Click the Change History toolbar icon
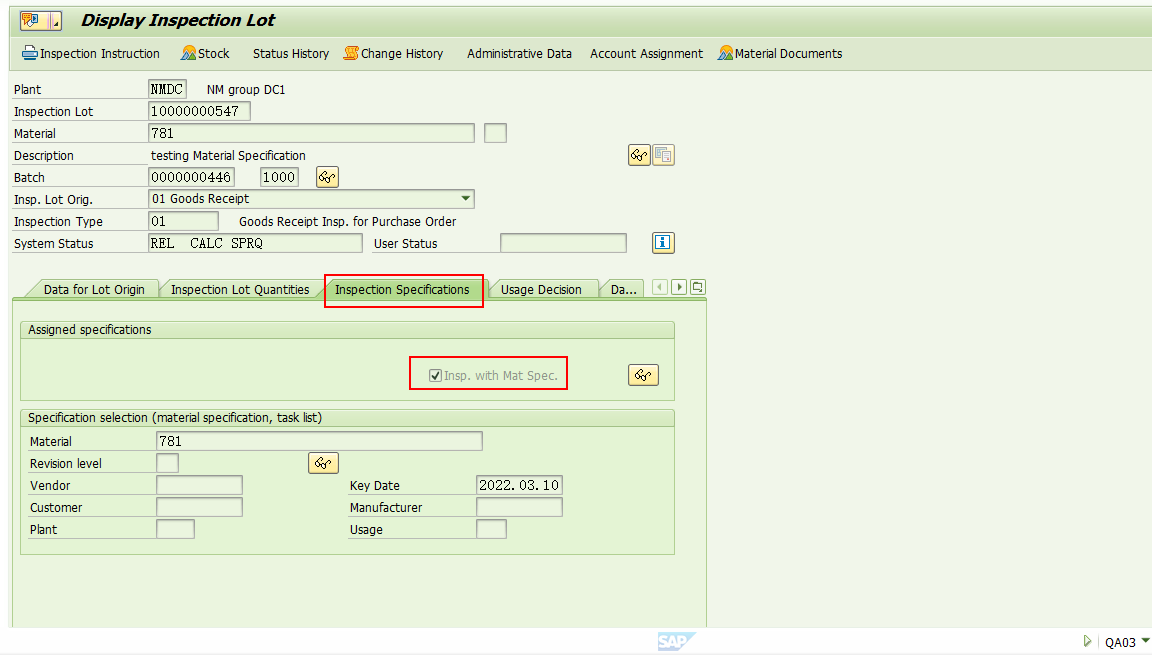Screen dimensions: 1152x655 tap(393, 54)
